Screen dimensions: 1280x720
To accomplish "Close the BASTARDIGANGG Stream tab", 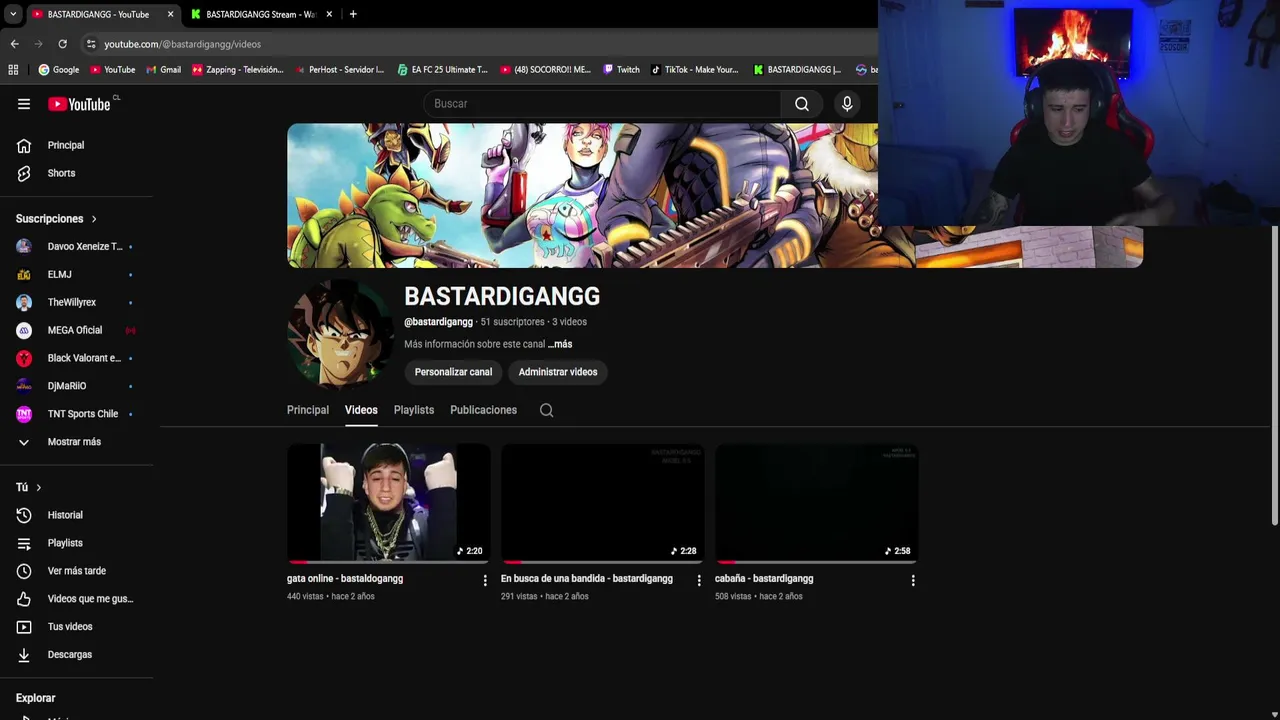I will click(x=329, y=14).
